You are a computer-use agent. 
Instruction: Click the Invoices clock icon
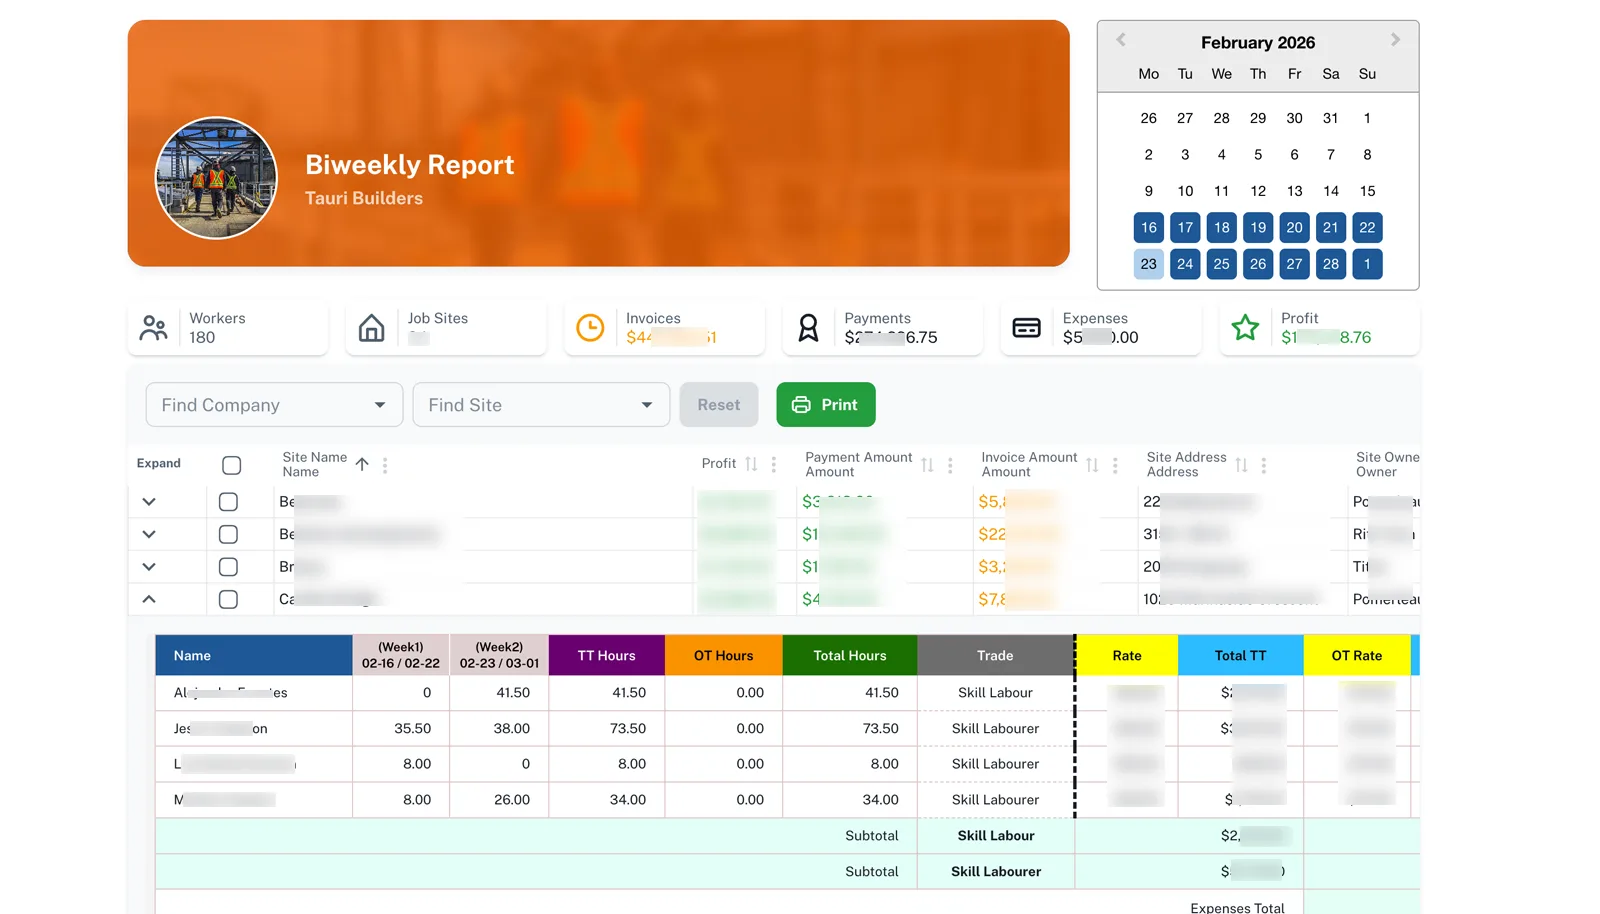point(590,328)
